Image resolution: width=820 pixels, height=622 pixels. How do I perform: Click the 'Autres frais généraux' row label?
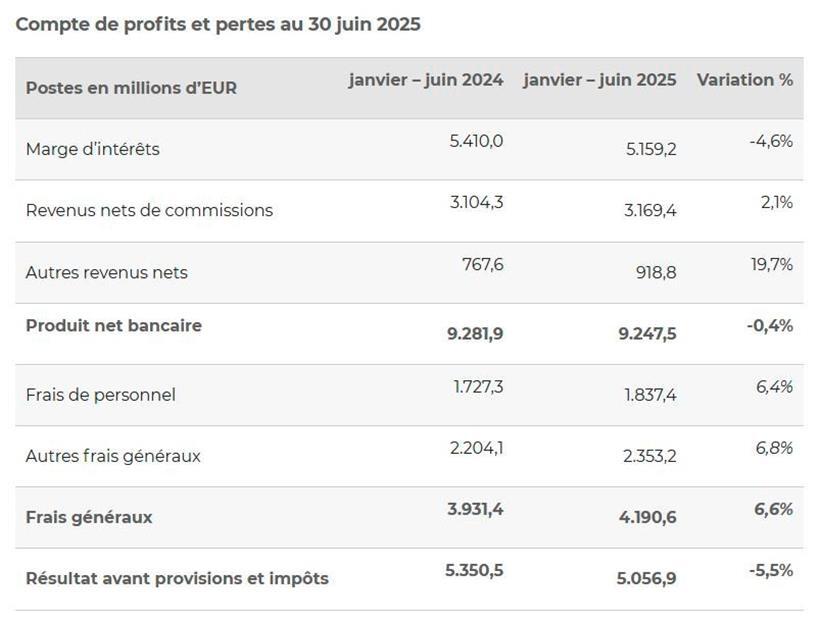(113, 456)
